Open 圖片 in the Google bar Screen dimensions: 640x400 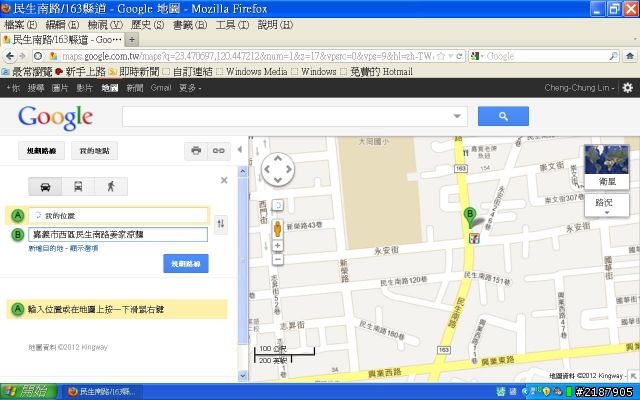pyautogui.click(x=60, y=88)
